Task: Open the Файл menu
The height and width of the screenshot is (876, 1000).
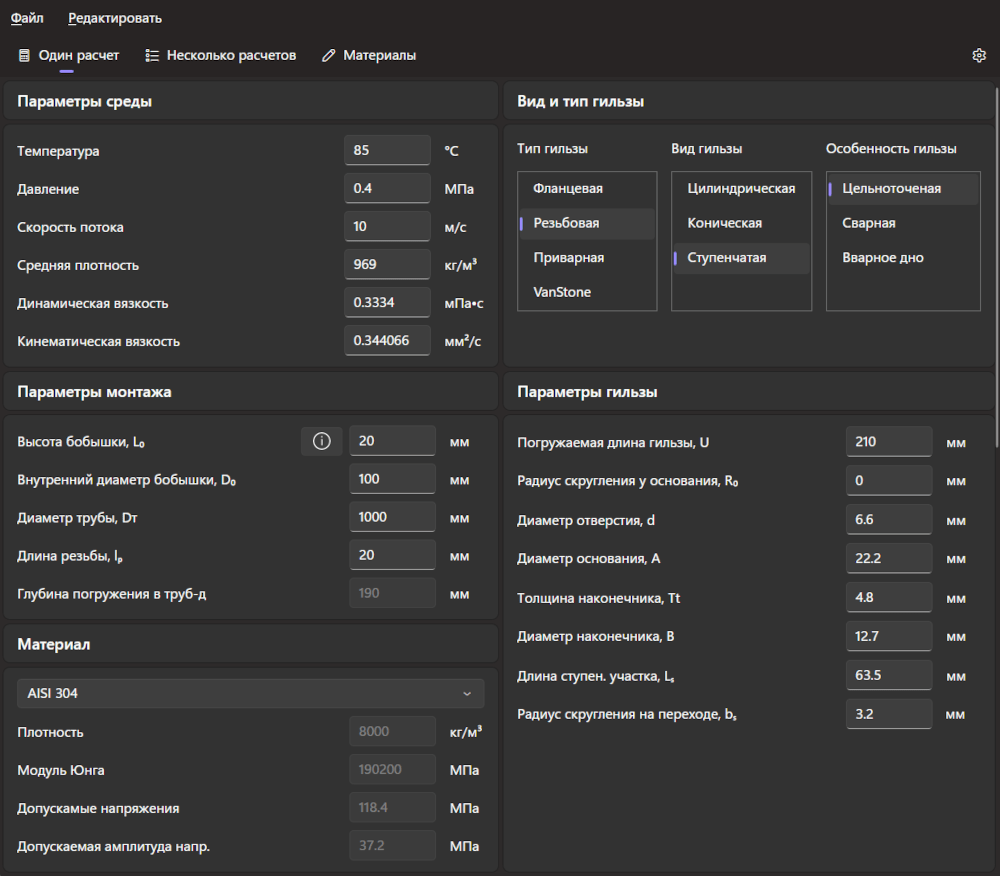Action: coord(27,18)
